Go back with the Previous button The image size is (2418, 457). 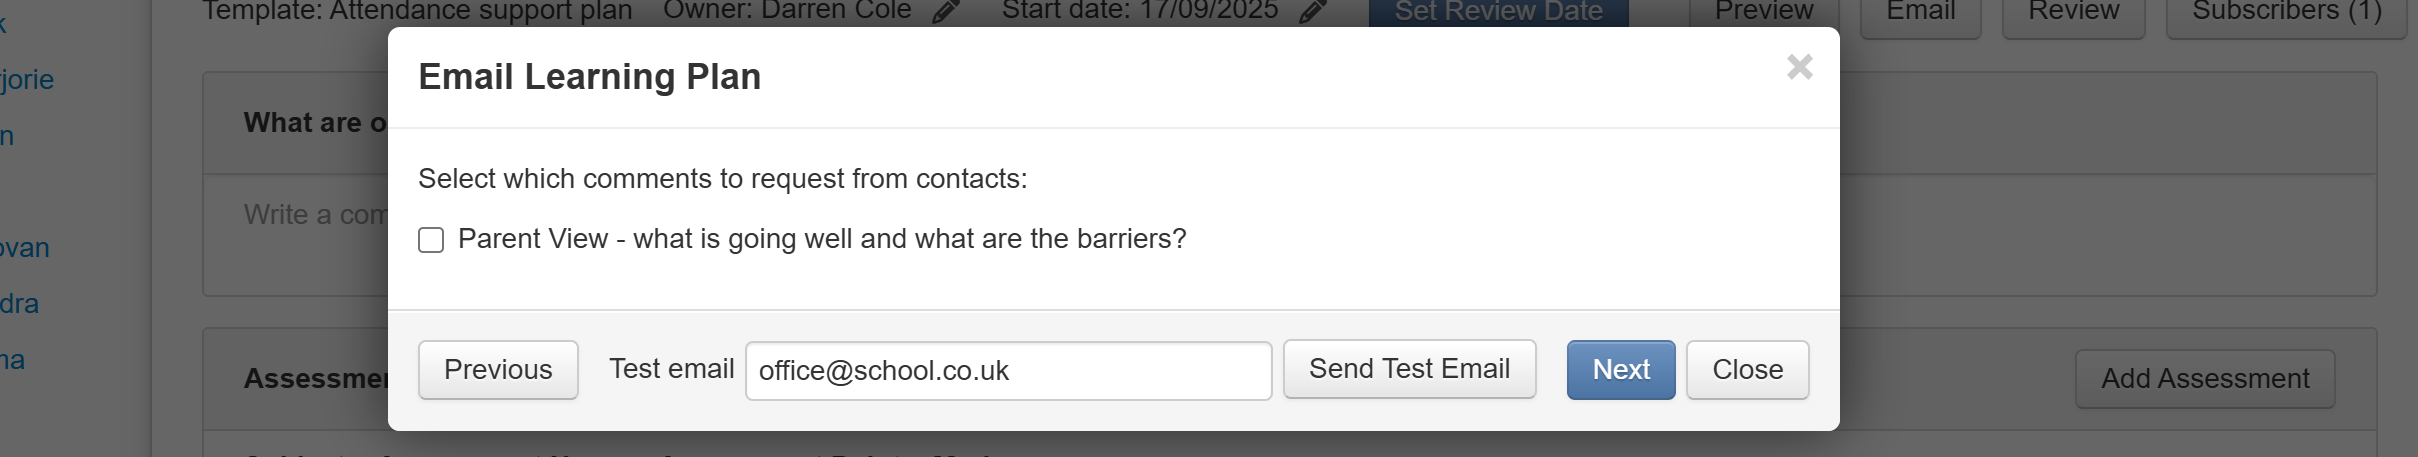(498, 370)
